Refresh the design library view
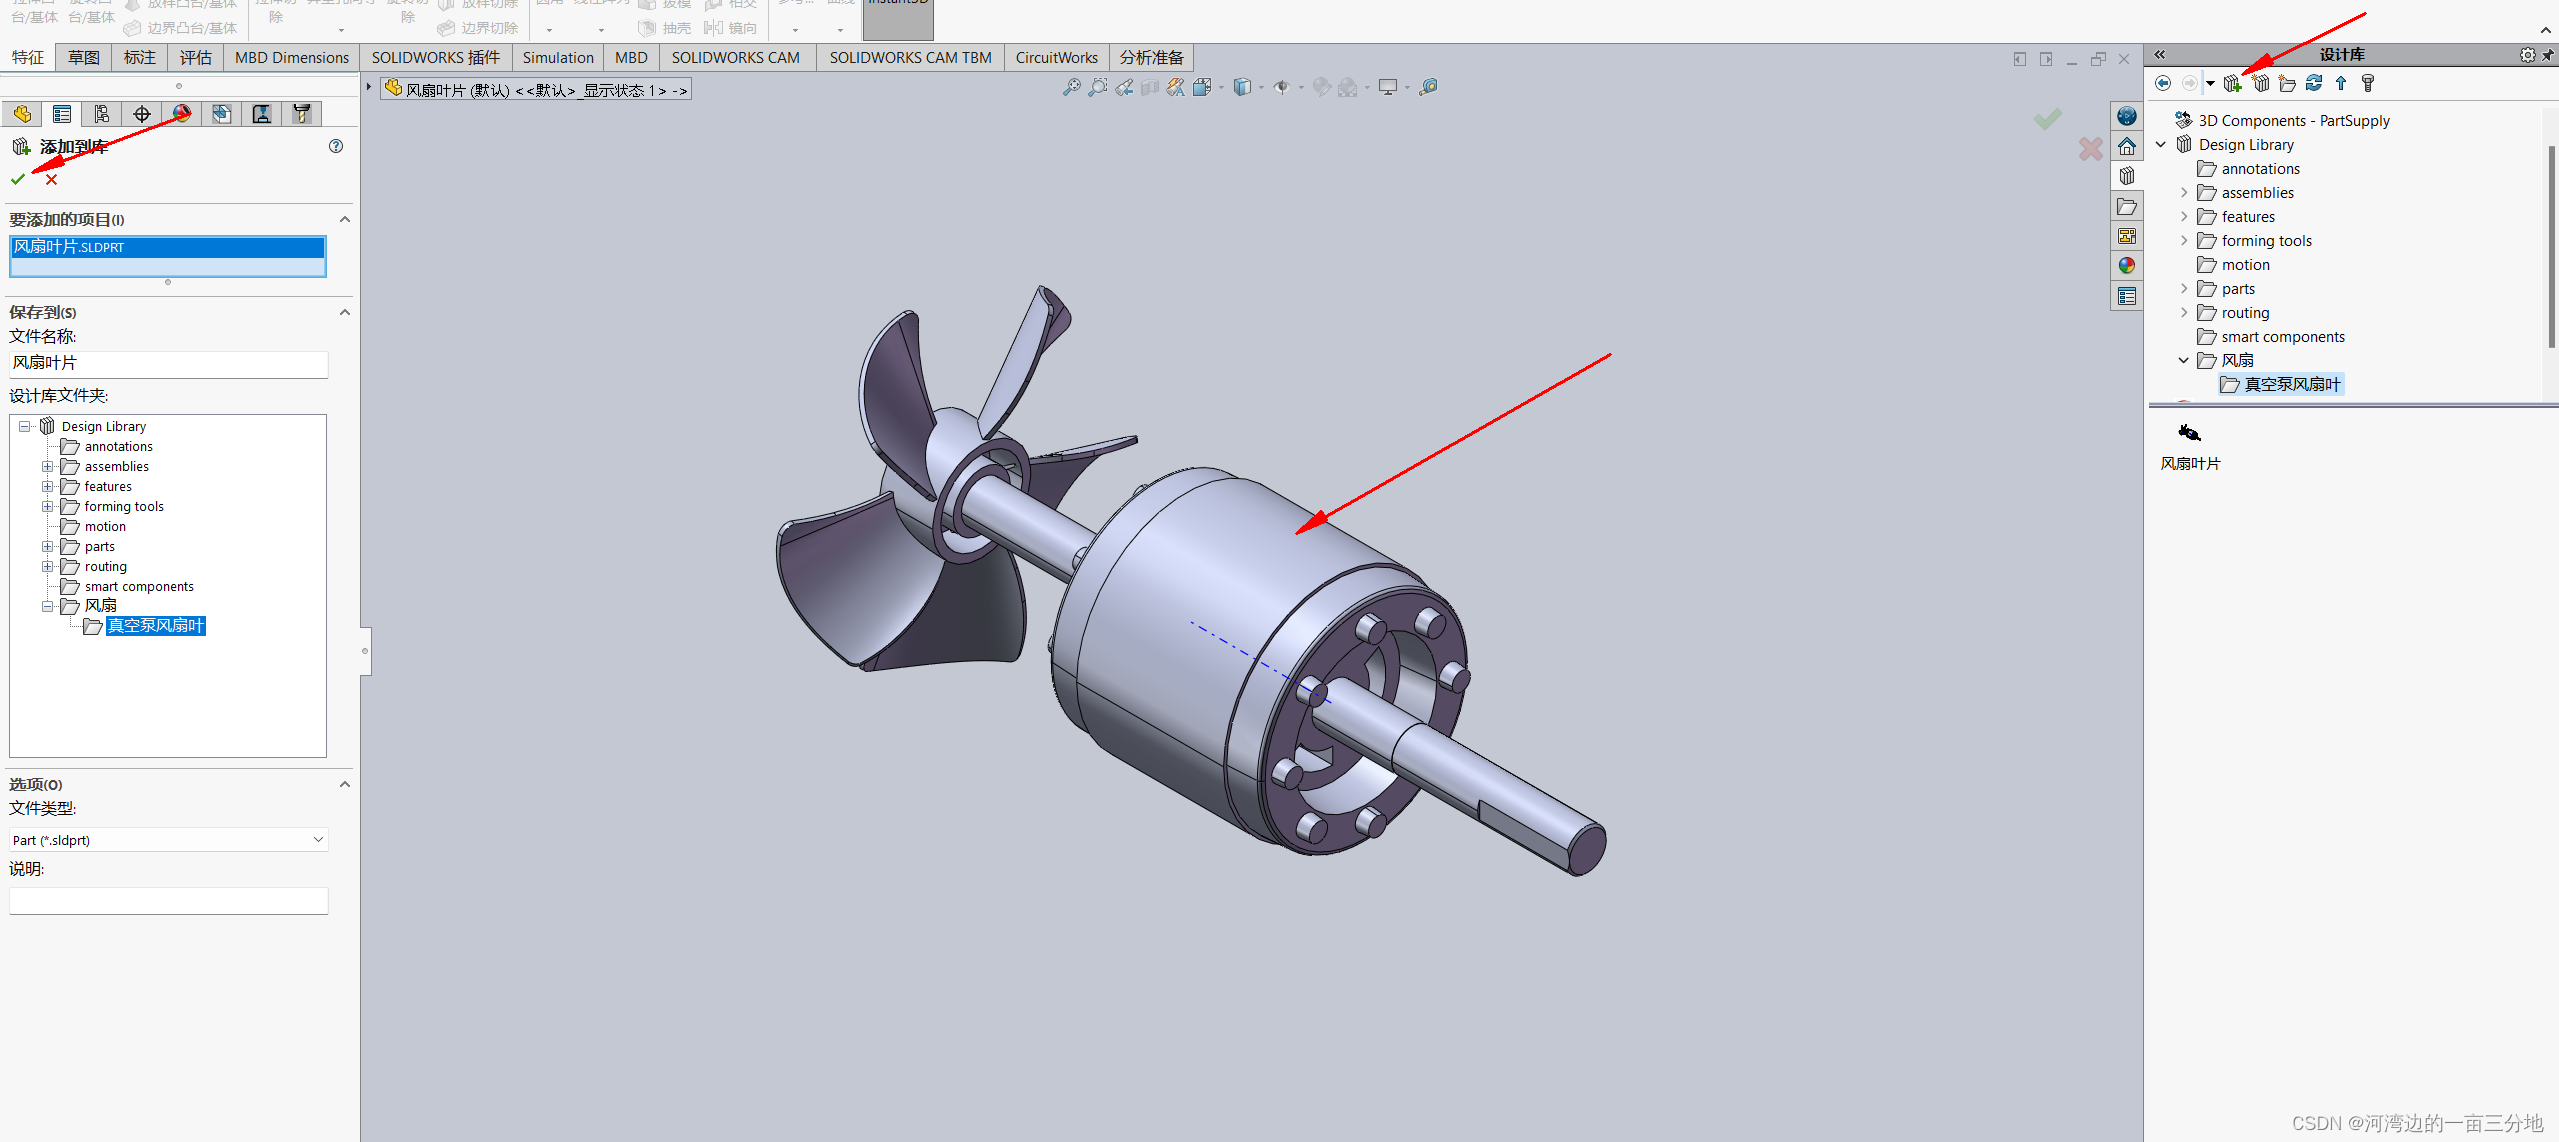This screenshot has width=2559, height=1142. click(2314, 84)
